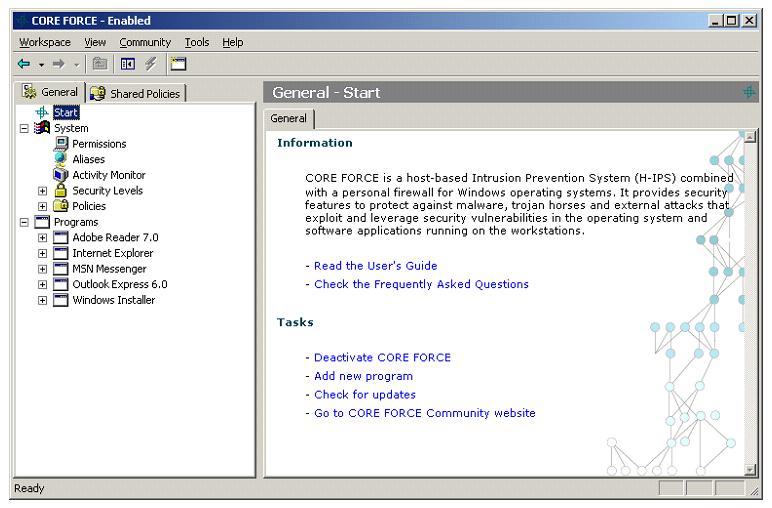772x508 pixels.
Task: Open Aliases via its globe icon
Action: 60,159
